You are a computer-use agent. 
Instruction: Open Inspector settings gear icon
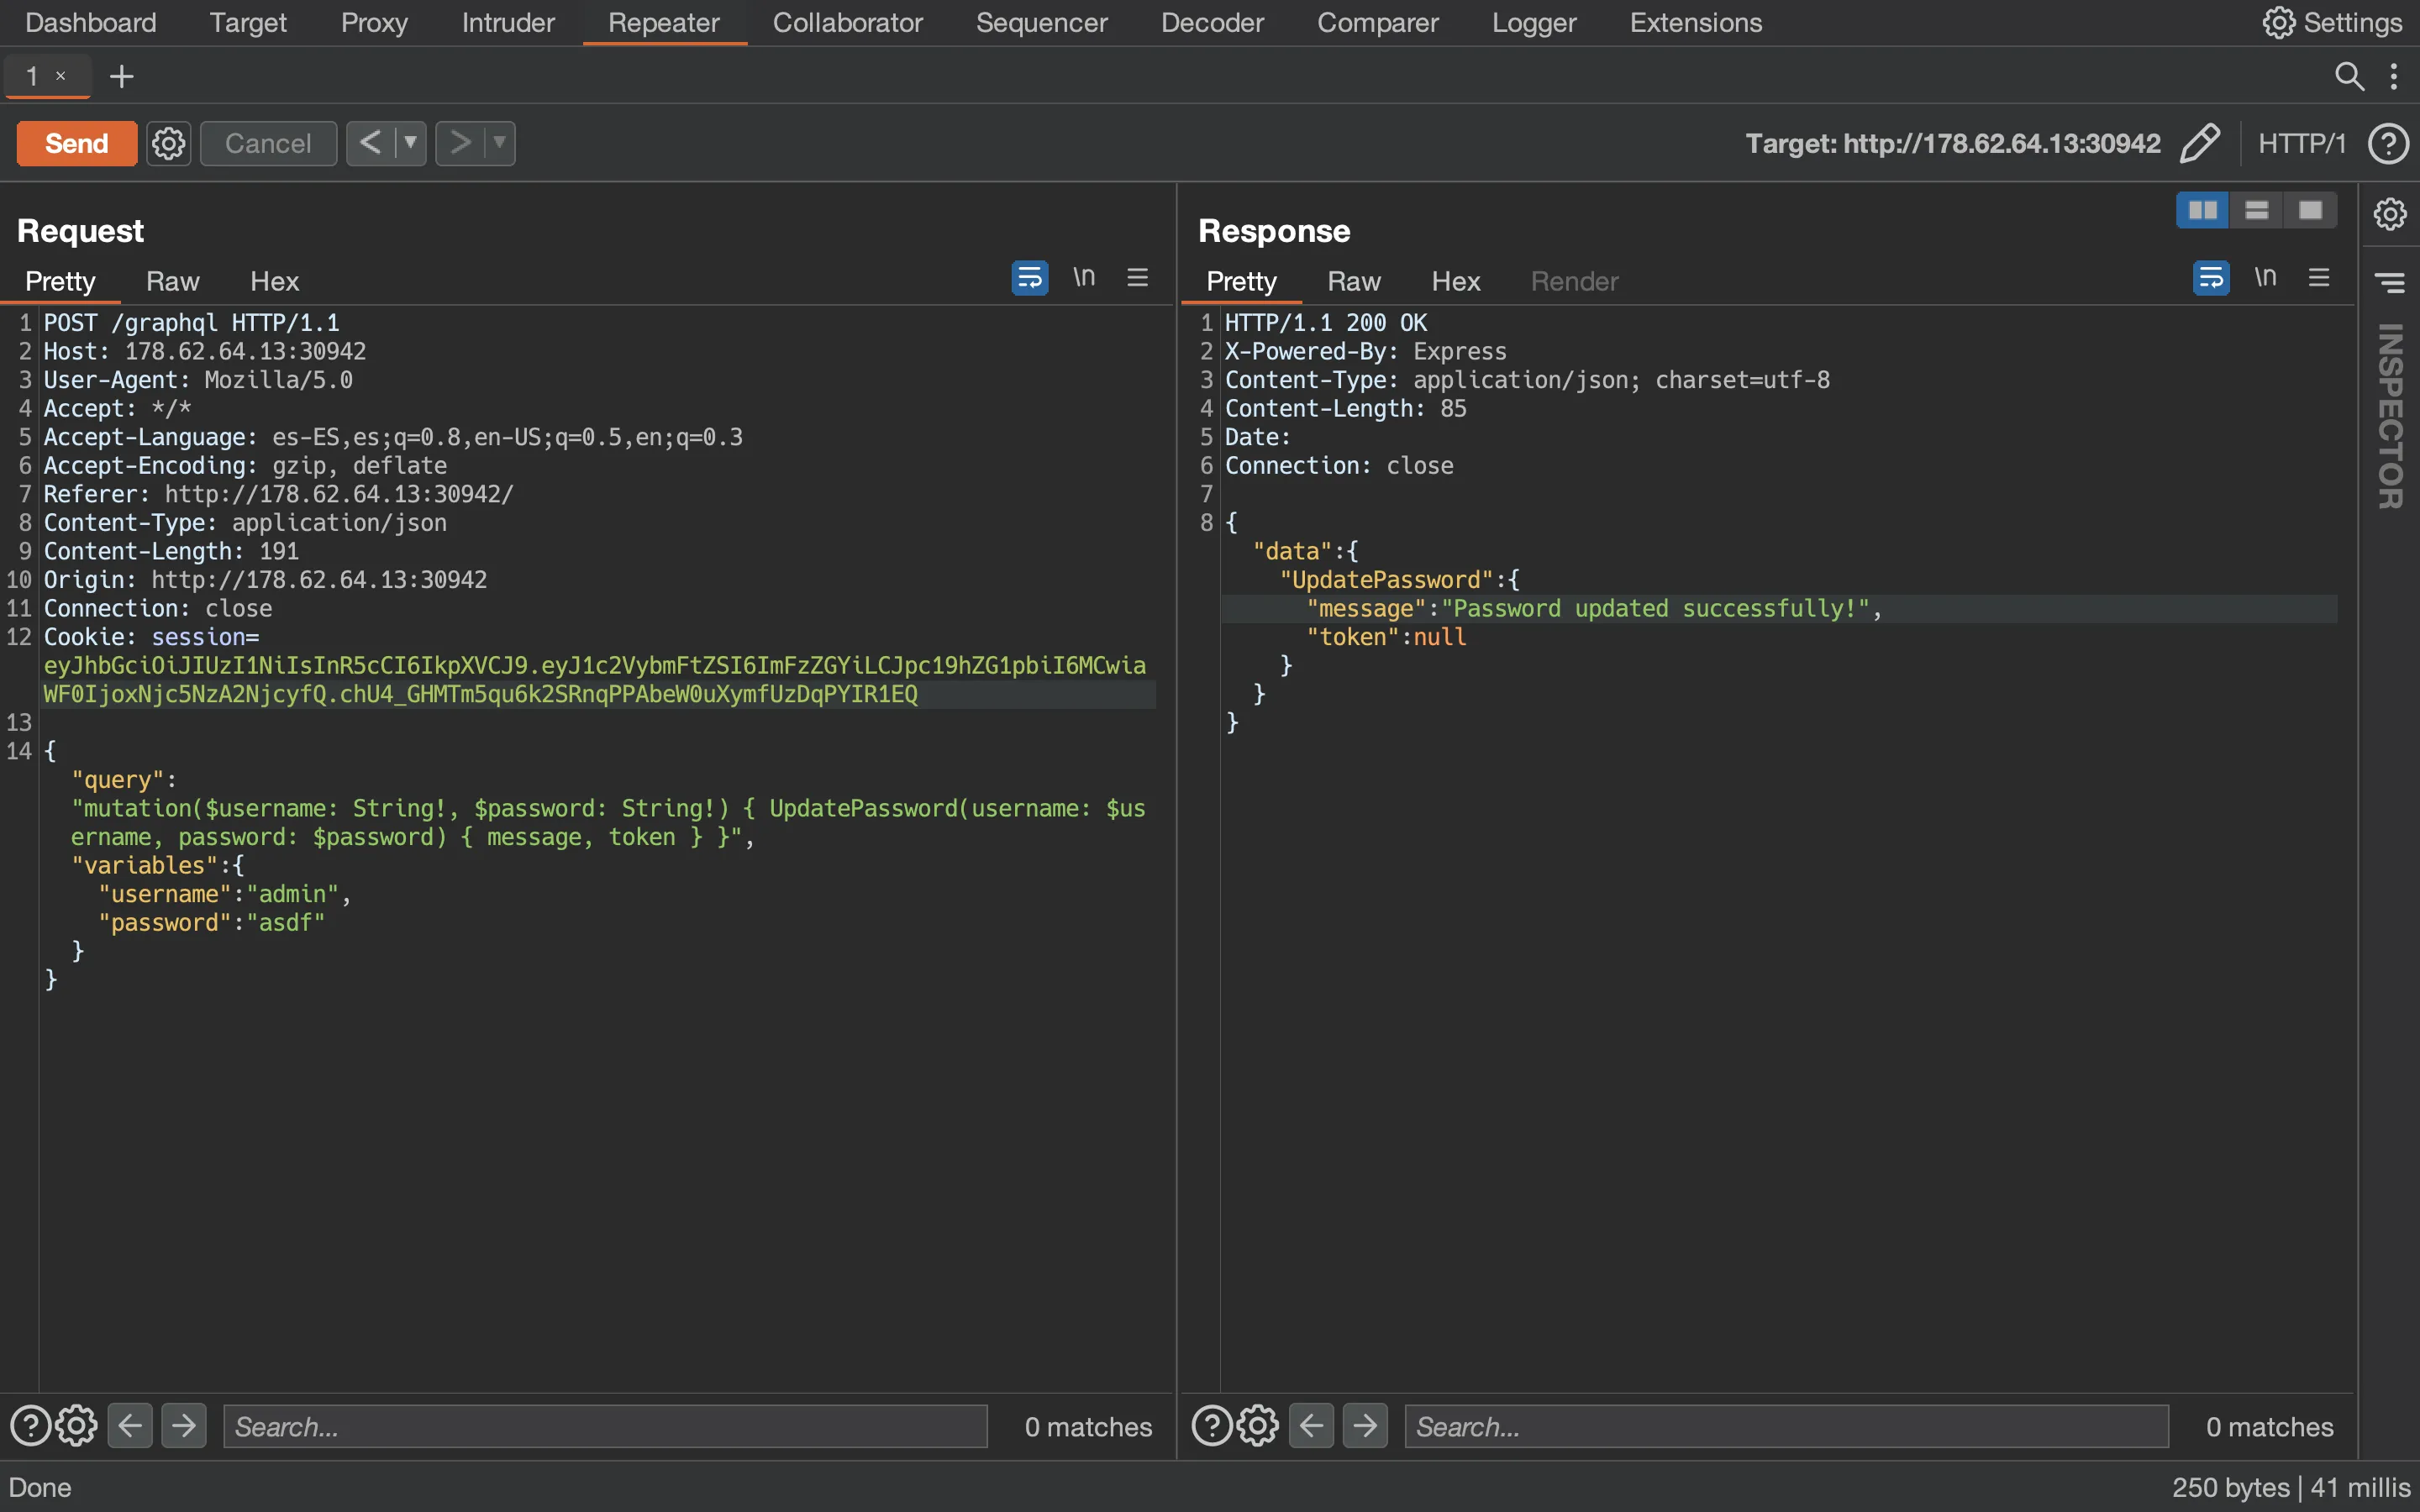(x=2390, y=213)
